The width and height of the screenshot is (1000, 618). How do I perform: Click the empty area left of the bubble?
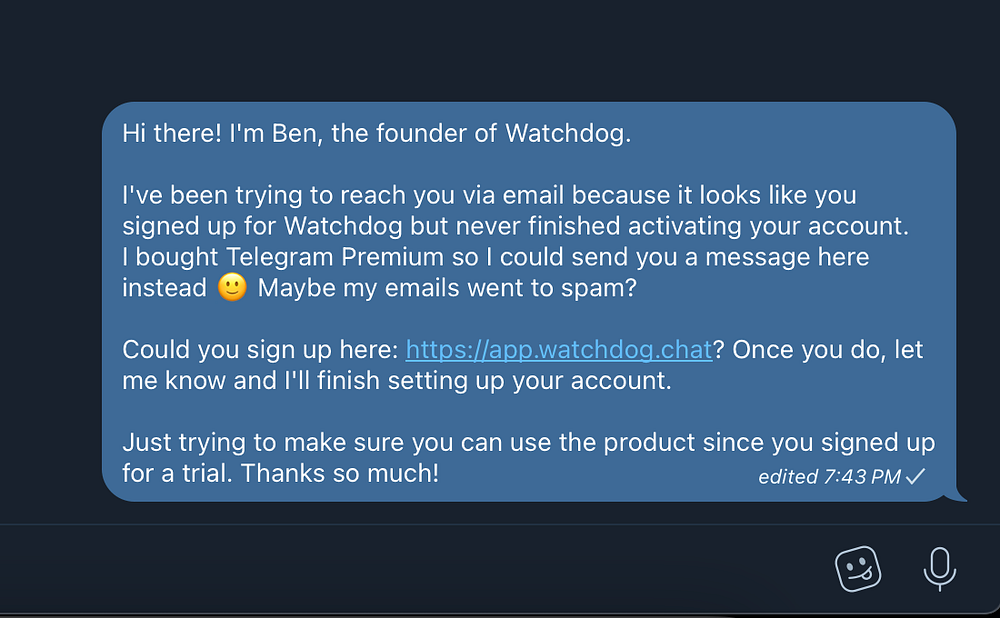pyautogui.click(x=50, y=300)
